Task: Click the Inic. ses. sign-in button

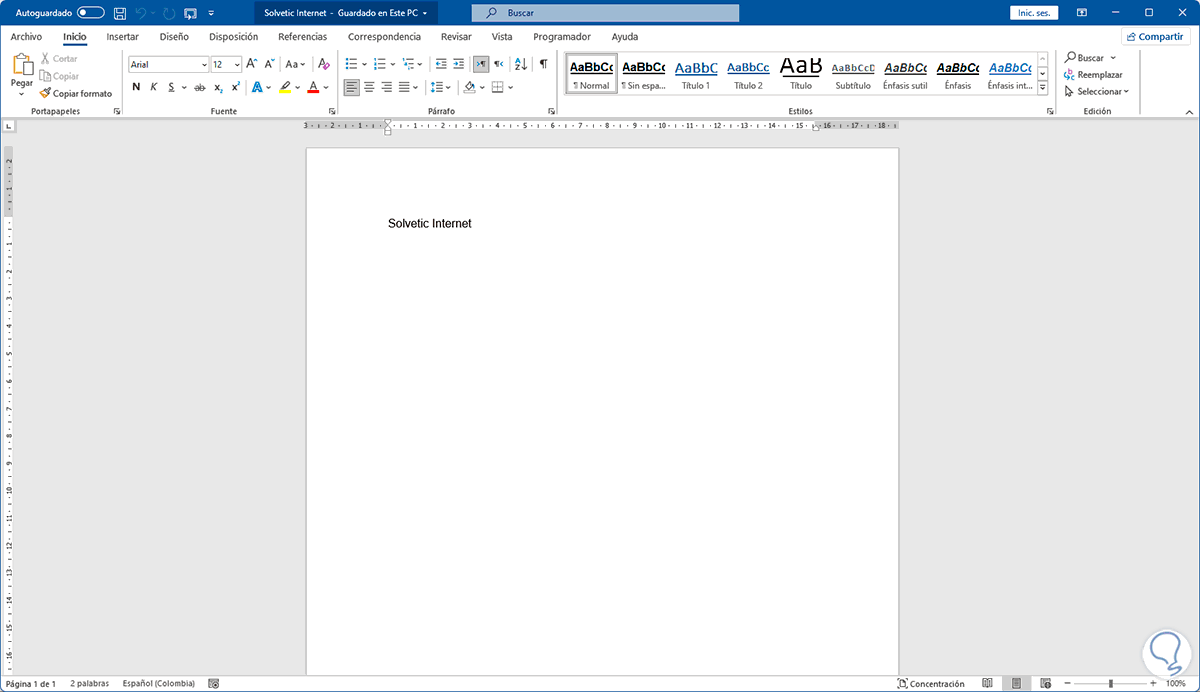Action: point(1036,13)
